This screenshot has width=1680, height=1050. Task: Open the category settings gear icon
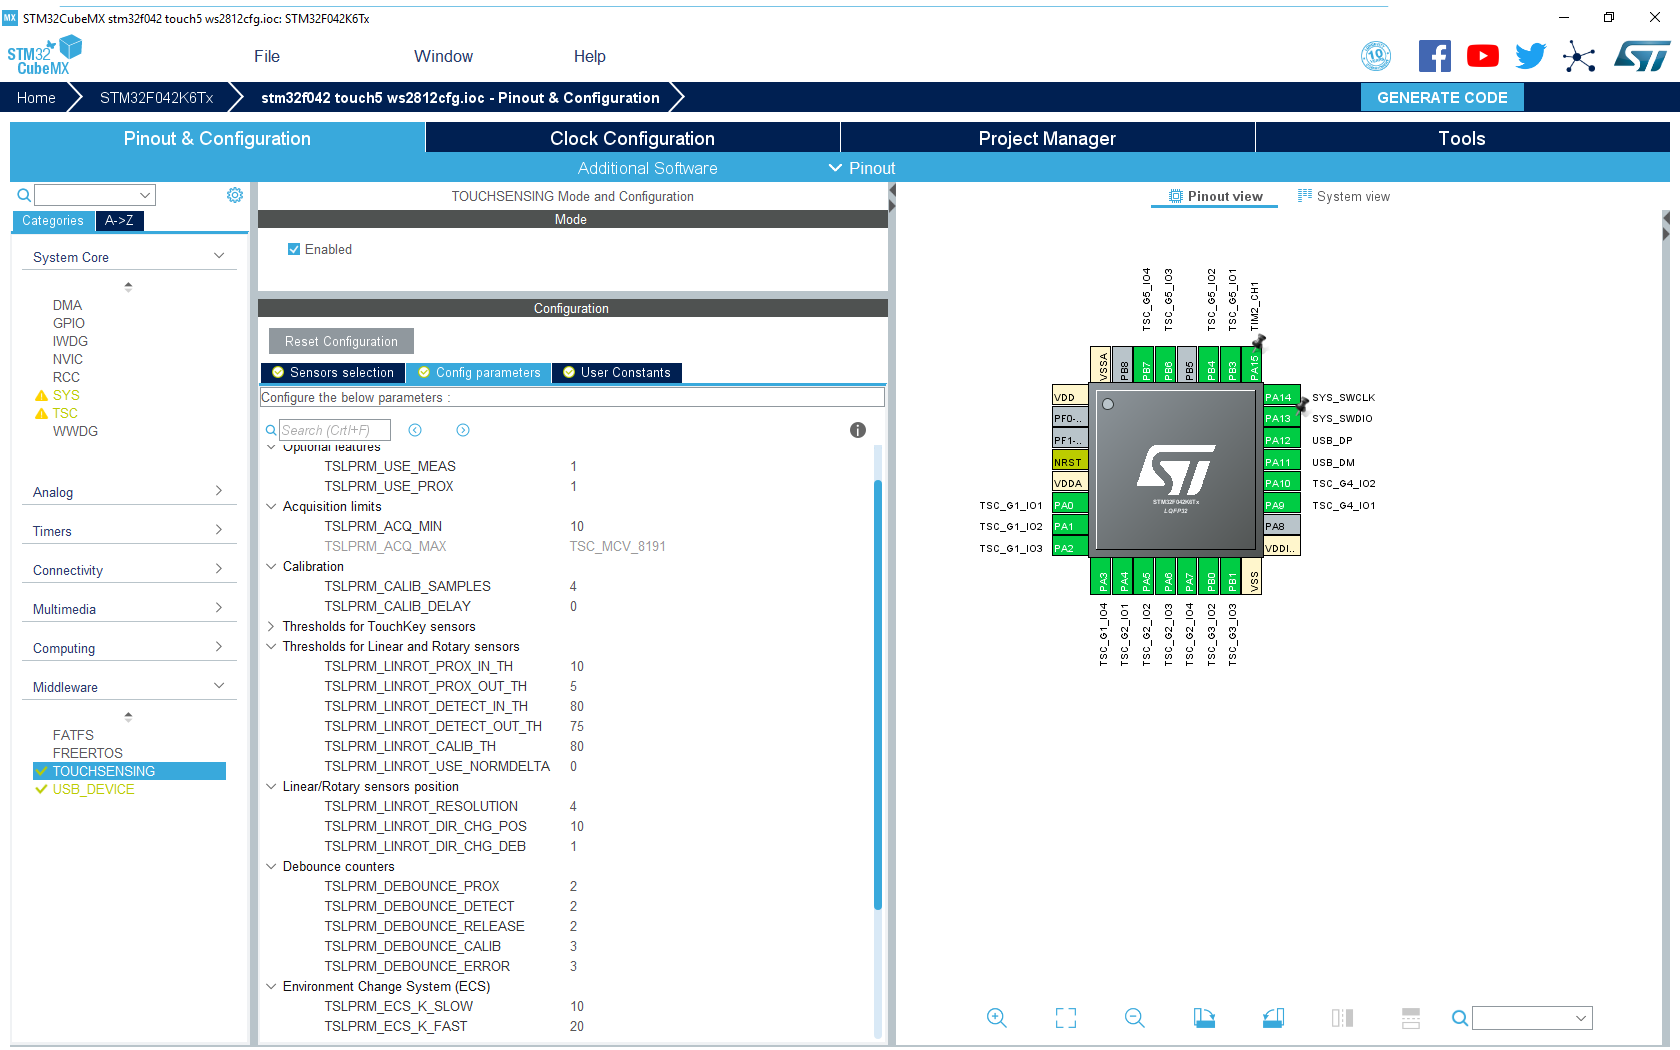pos(235,195)
